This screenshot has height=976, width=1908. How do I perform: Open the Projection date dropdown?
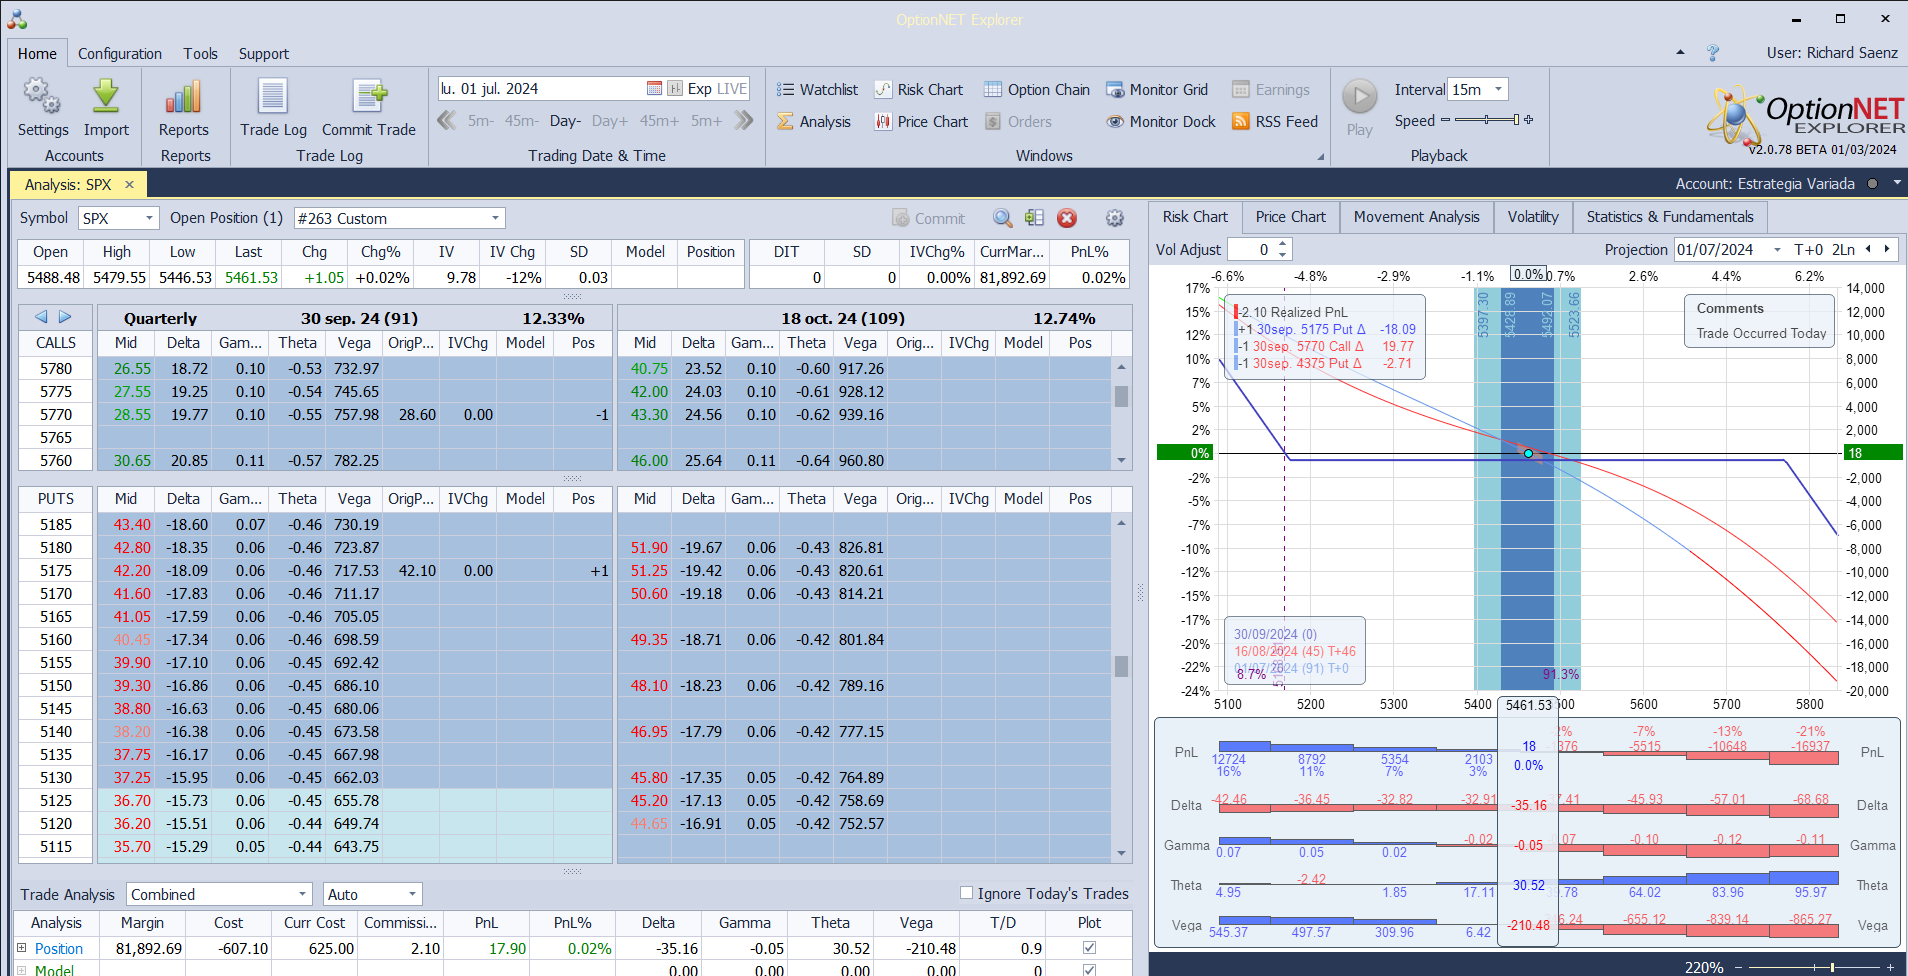tap(1777, 250)
